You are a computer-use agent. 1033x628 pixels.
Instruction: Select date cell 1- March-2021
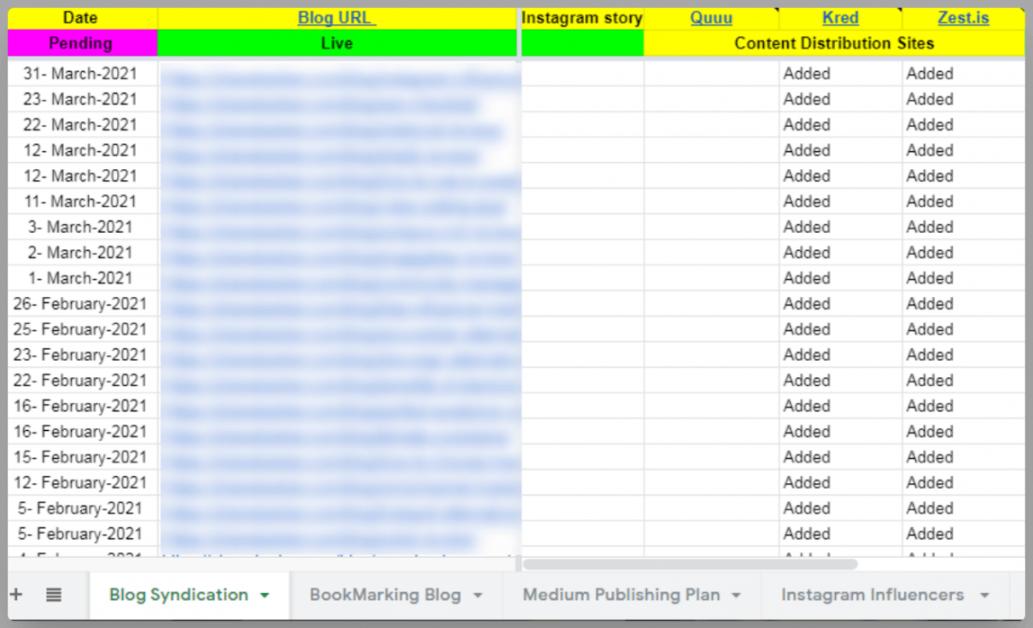point(82,278)
